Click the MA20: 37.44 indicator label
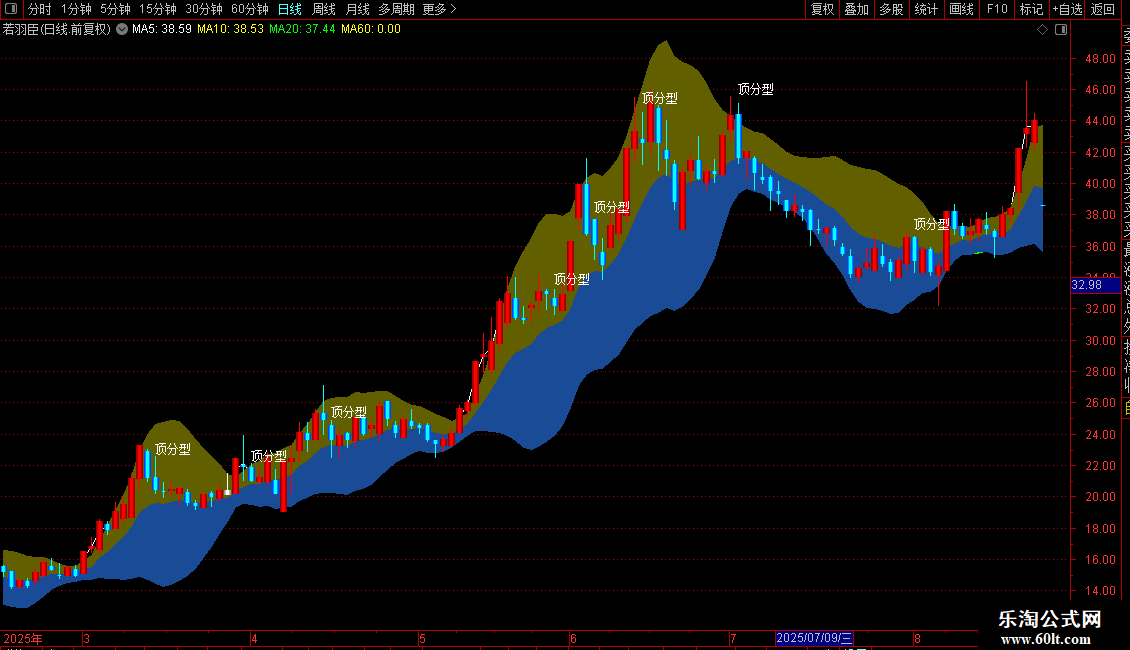 click(302, 29)
